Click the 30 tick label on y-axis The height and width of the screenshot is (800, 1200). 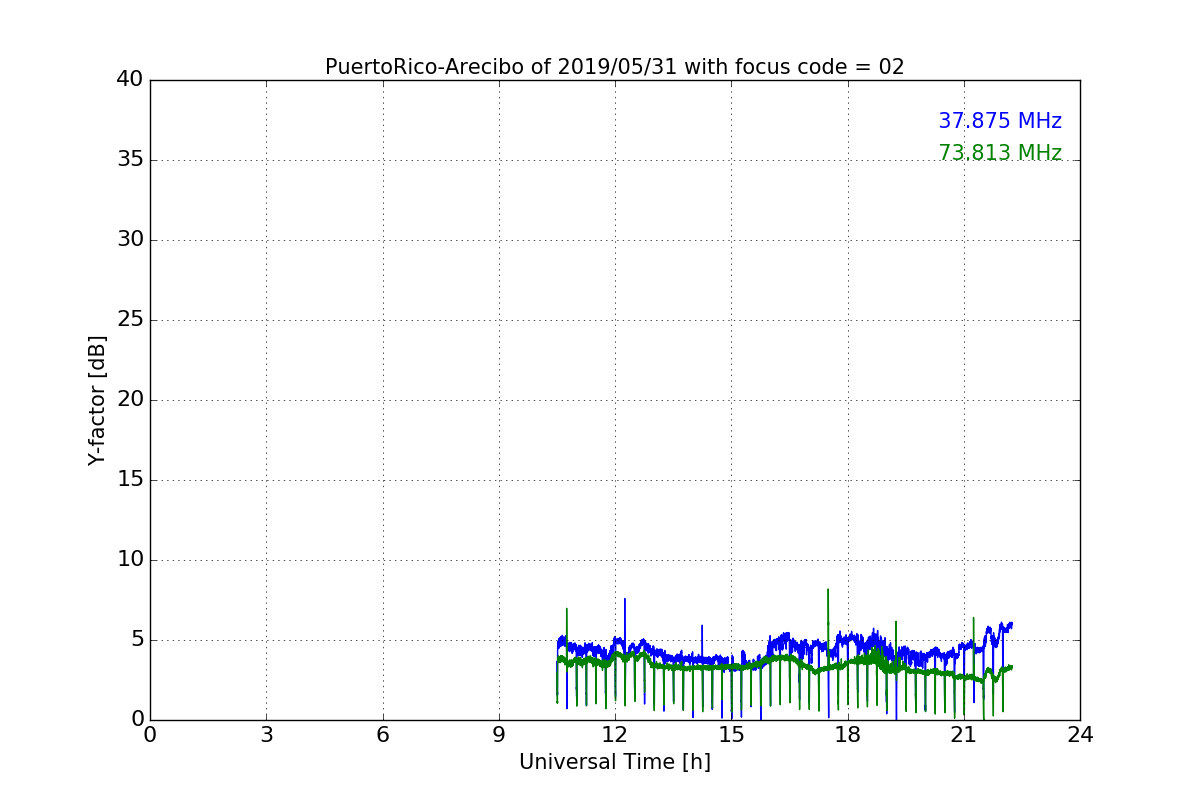coord(130,240)
